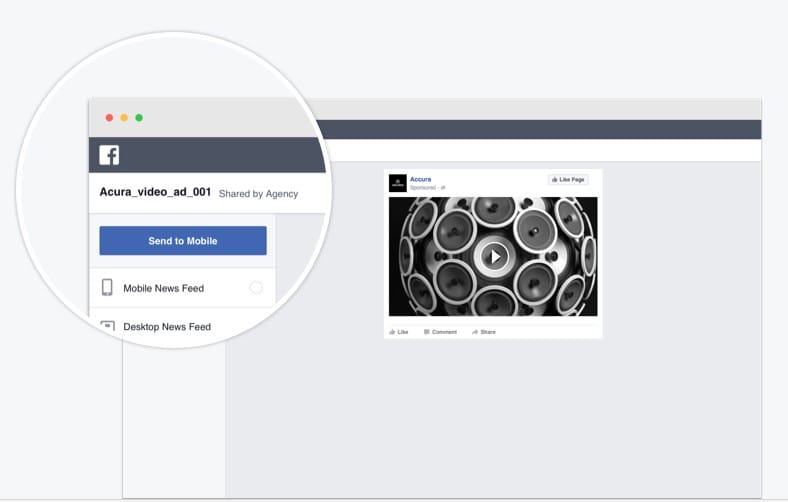
Task: Play the speaker video ad
Action: pyautogui.click(x=493, y=257)
